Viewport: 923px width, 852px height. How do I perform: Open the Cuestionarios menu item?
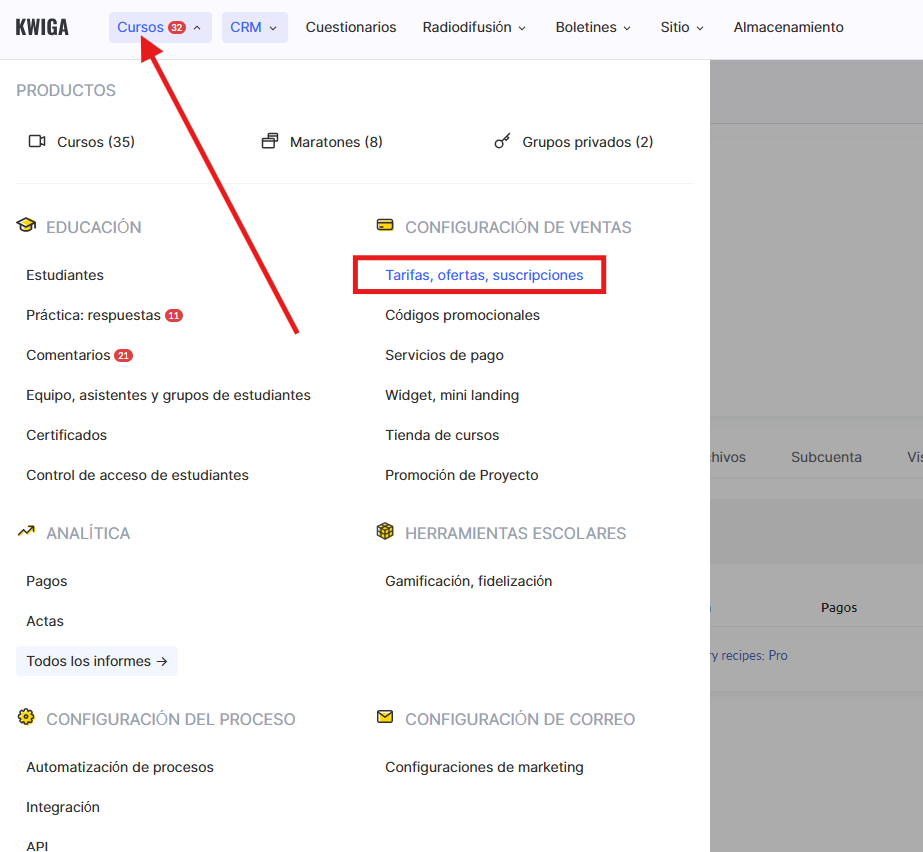(x=350, y=27)
